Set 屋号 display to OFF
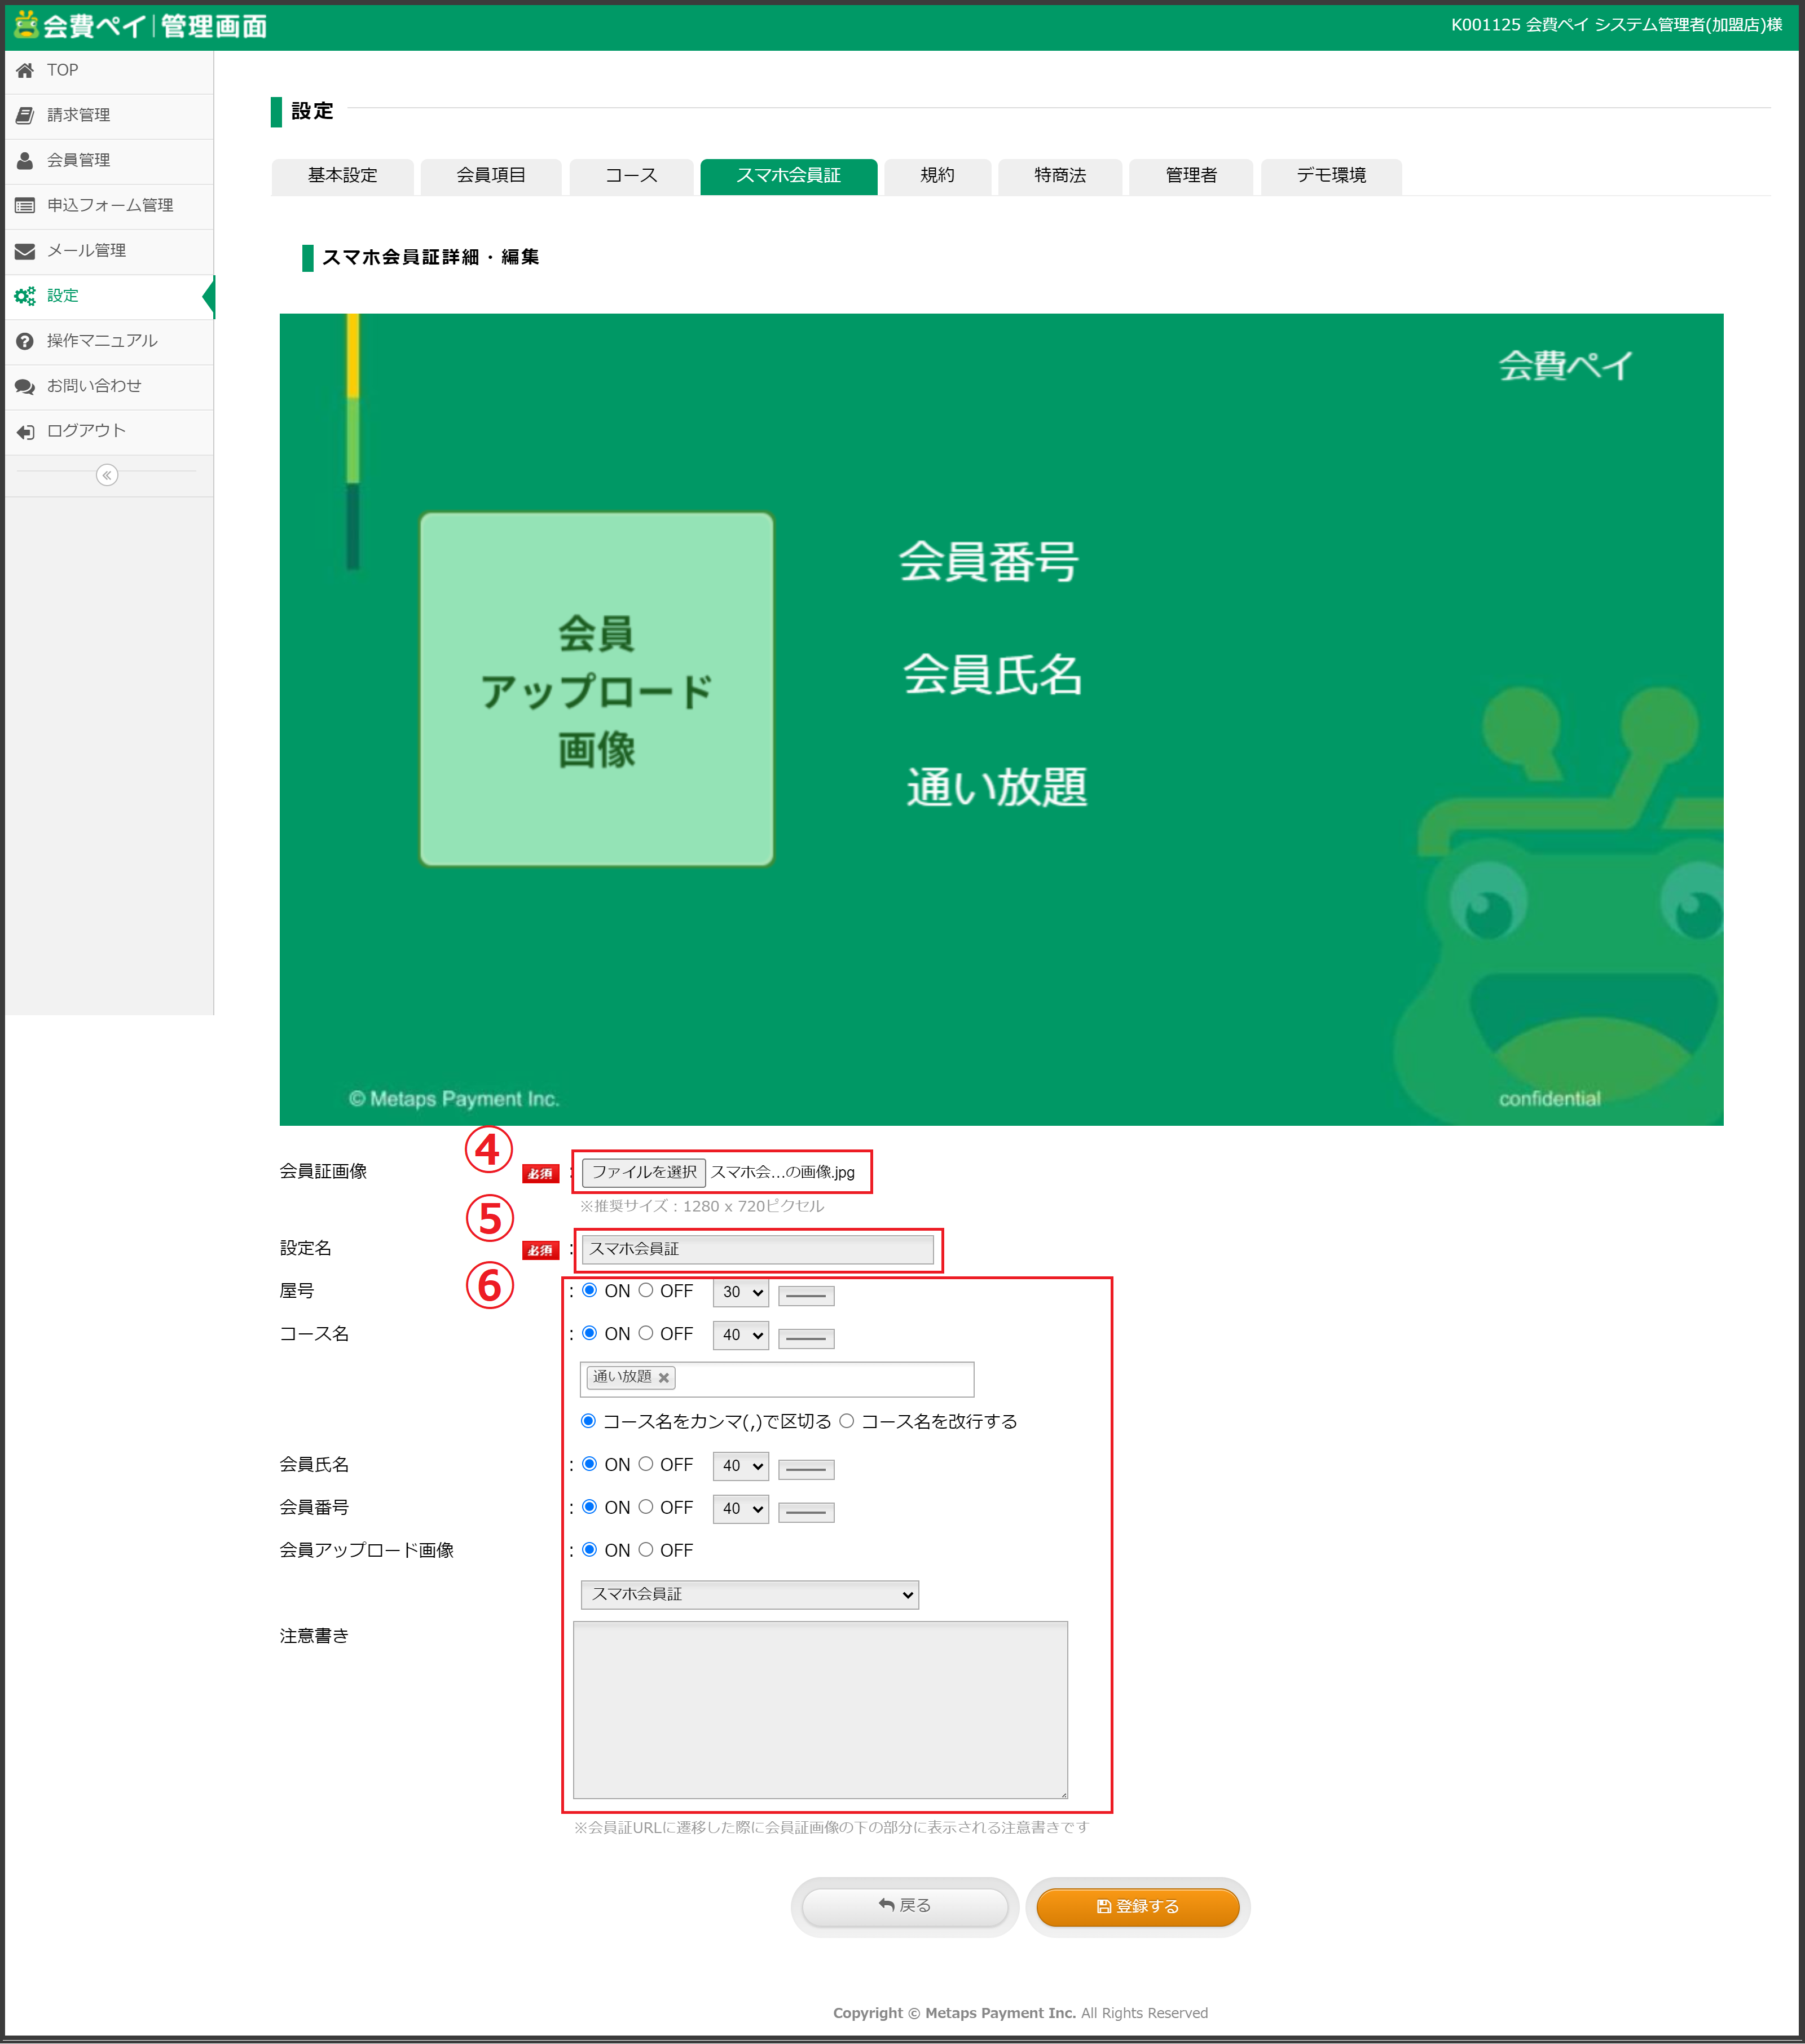 646,1291
